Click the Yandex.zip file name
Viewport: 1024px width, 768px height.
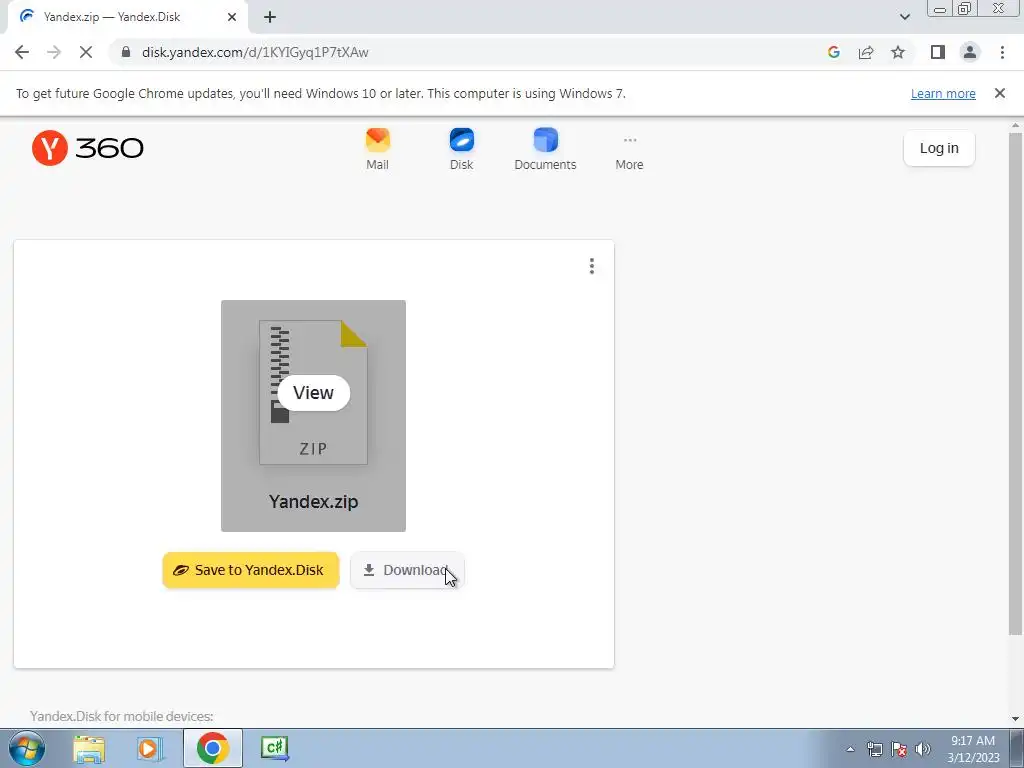[313, 502]
